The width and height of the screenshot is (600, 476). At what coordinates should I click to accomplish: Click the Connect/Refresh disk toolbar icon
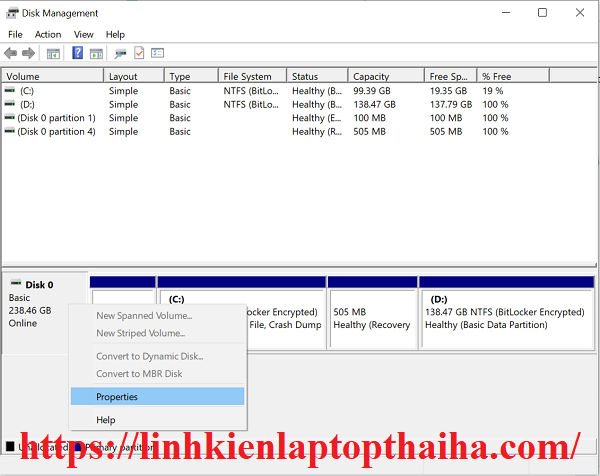point(121,53)
